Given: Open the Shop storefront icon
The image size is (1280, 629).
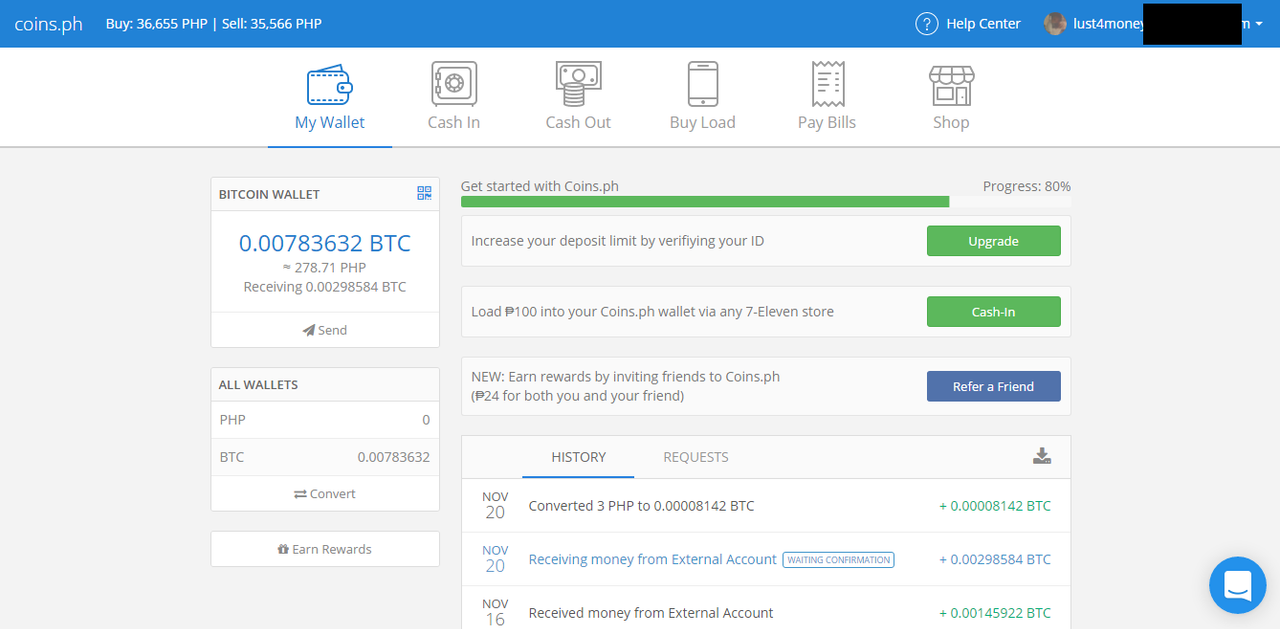Looking at the screenshot, I should click(x=950, y=83).
